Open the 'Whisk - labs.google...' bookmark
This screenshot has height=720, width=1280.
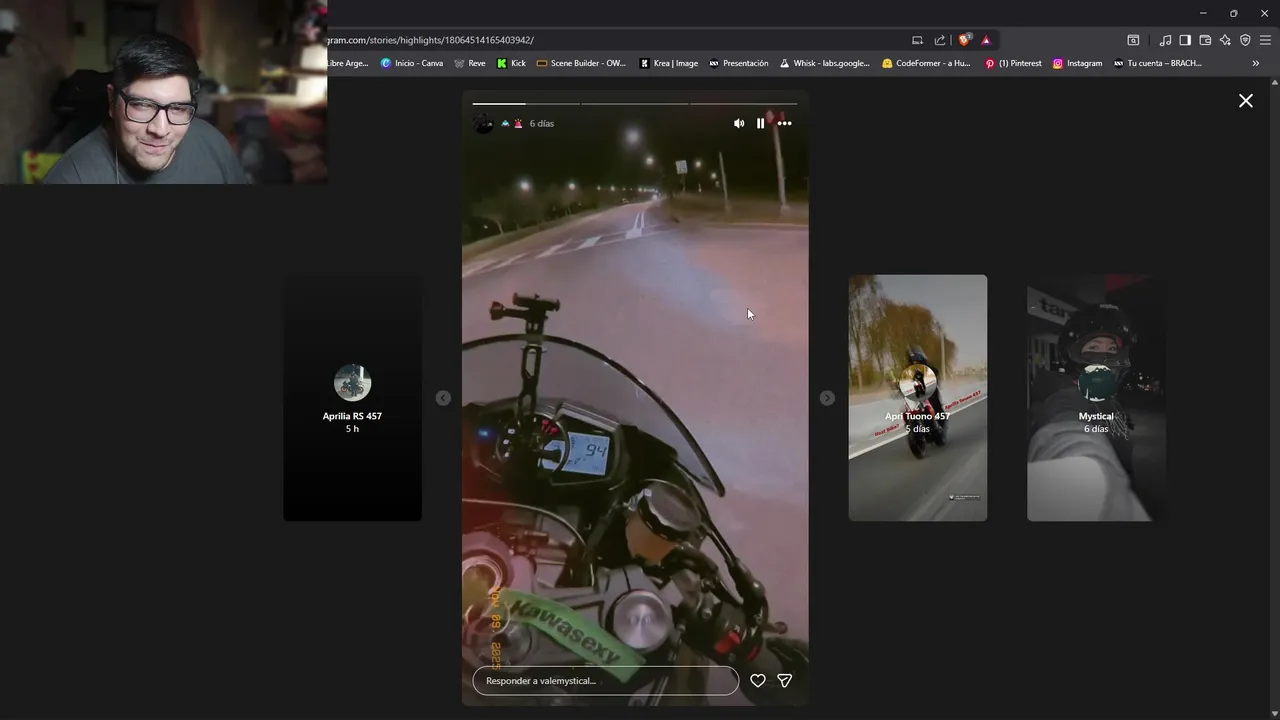(825, 63)
